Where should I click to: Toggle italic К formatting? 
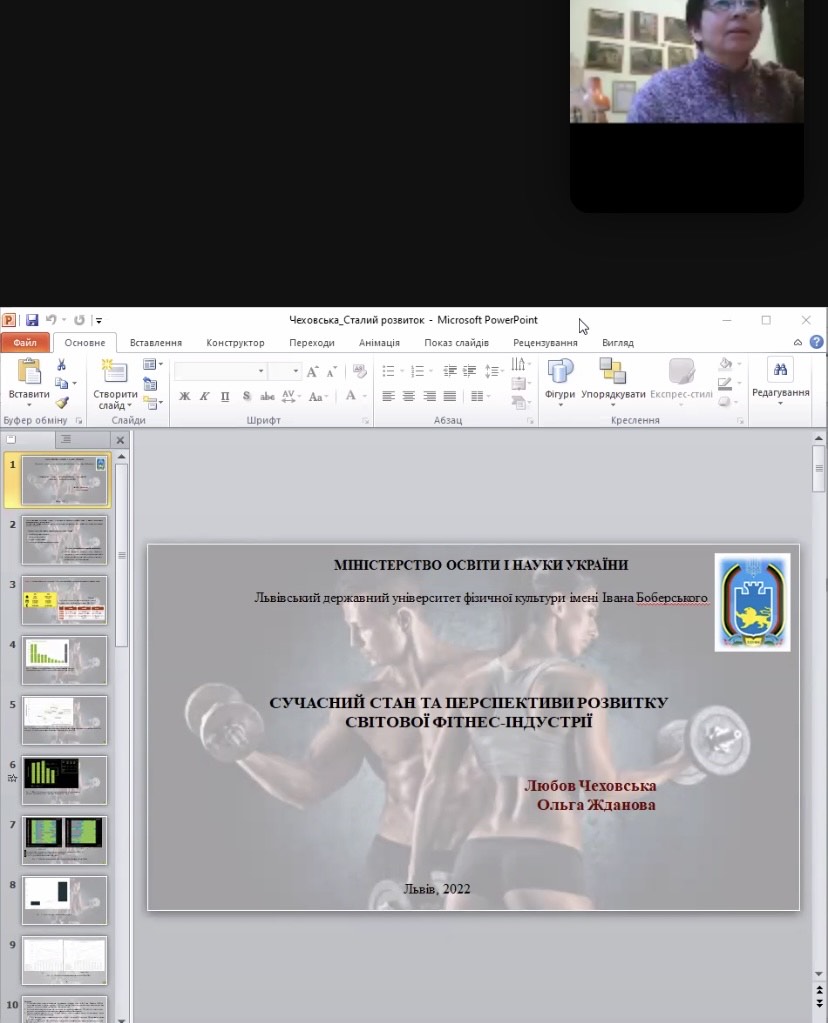(204, 396)
